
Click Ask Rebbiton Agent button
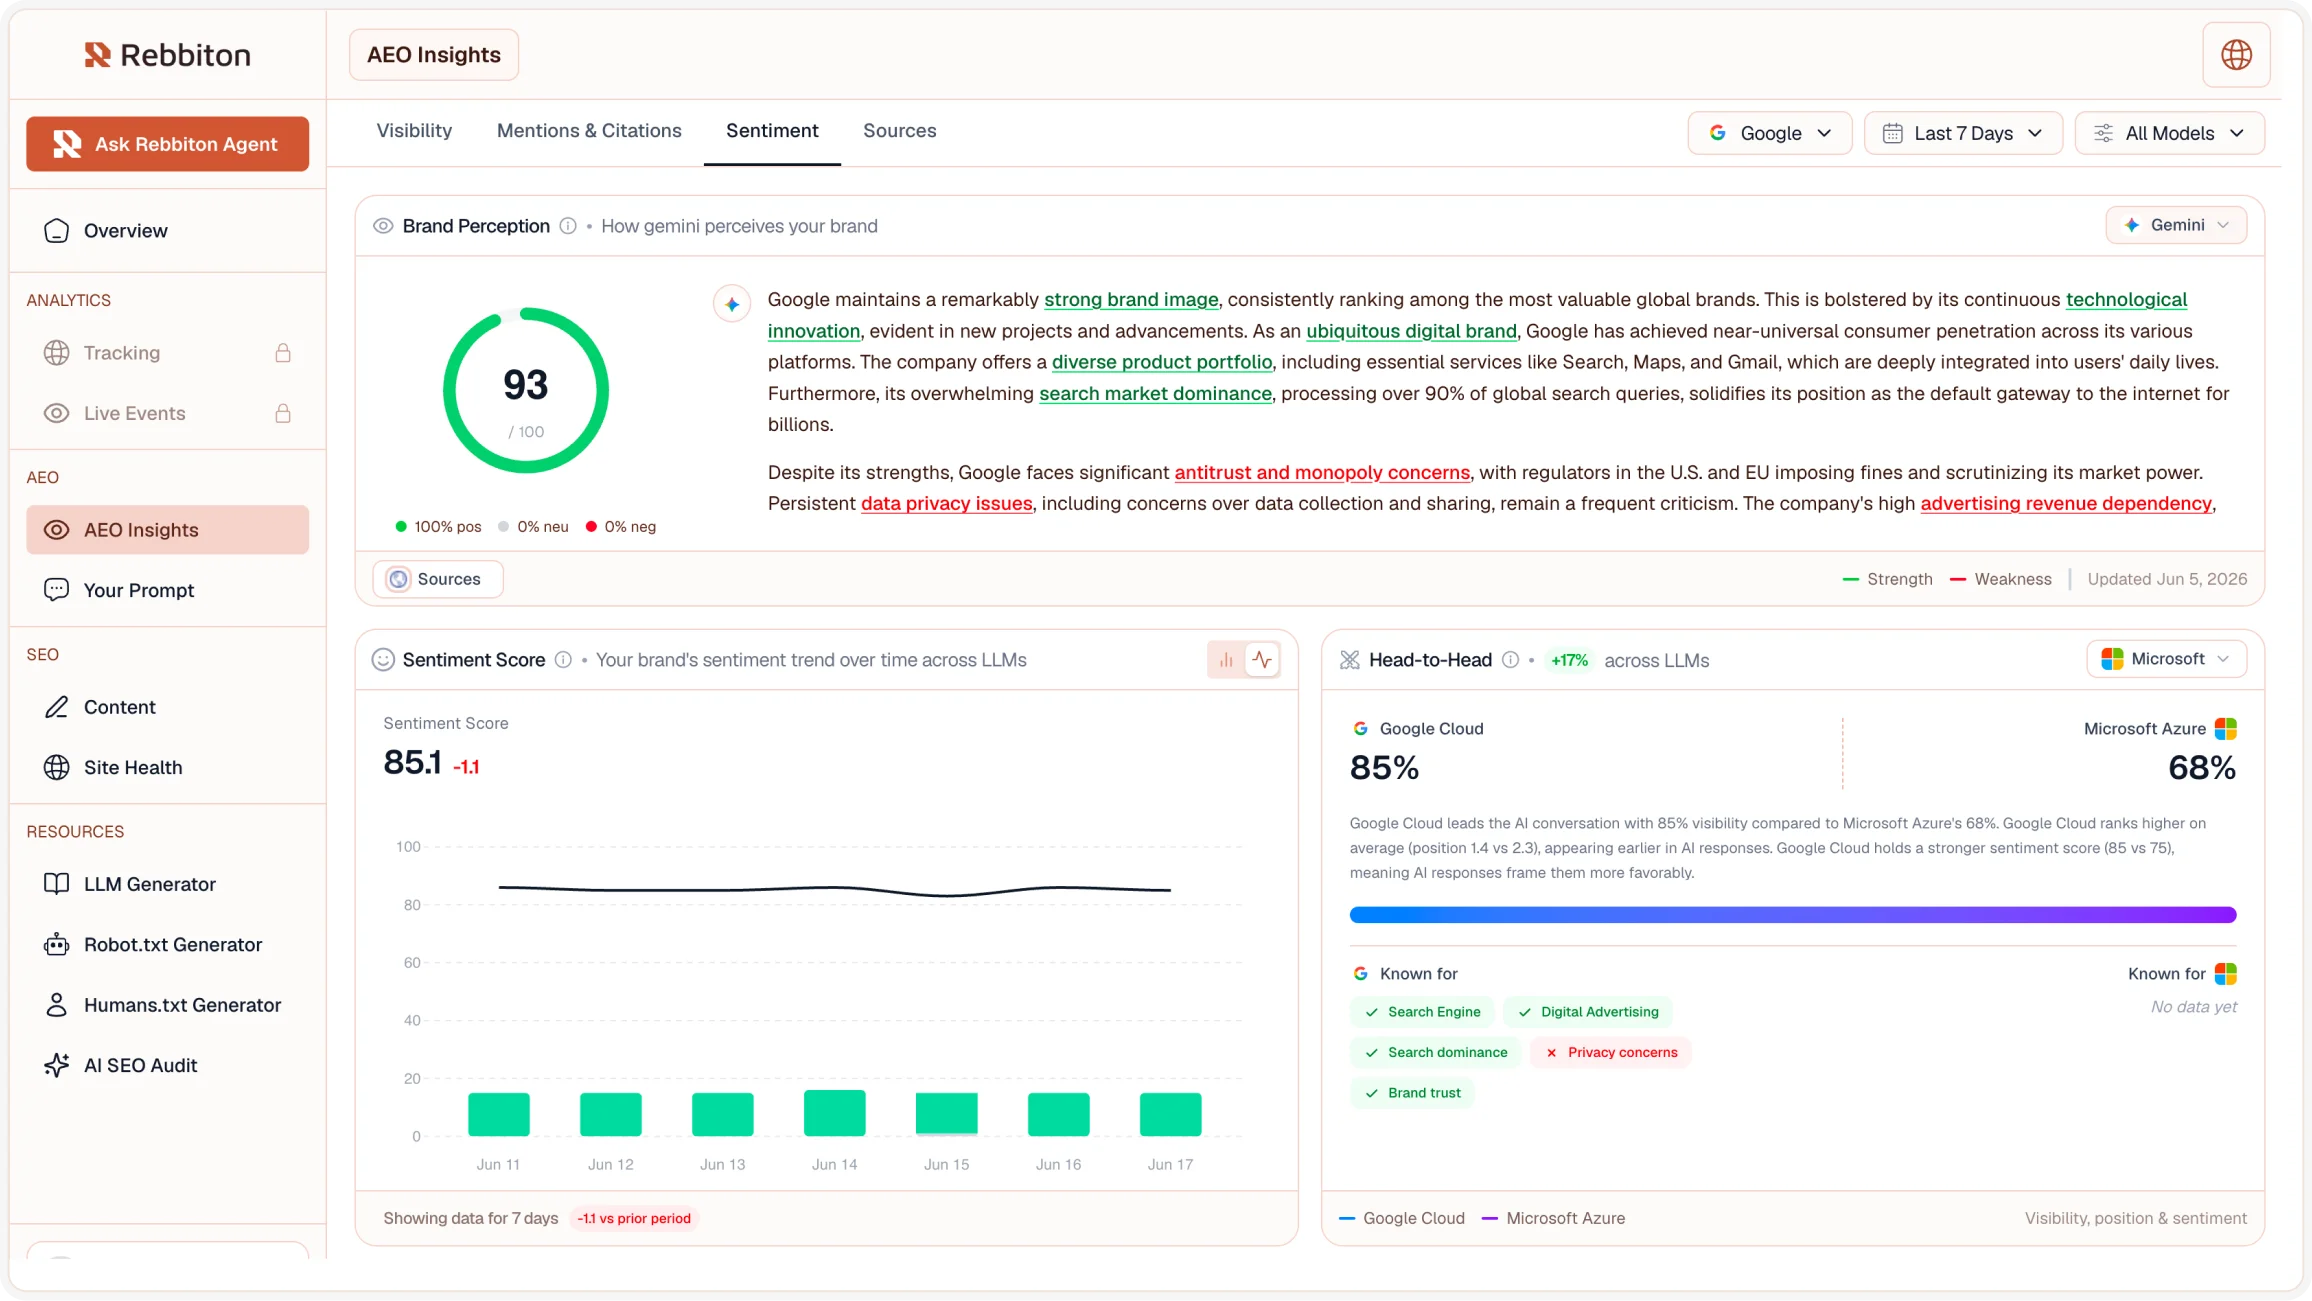[167, 144]
